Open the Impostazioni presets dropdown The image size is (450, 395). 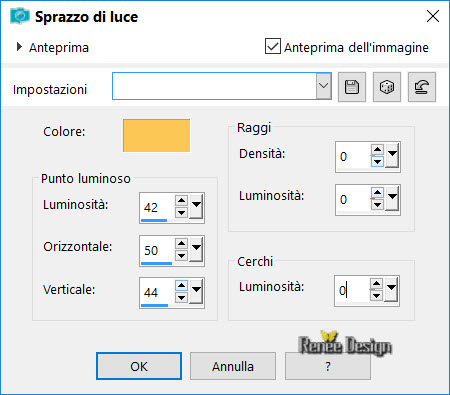coord(323,86)
